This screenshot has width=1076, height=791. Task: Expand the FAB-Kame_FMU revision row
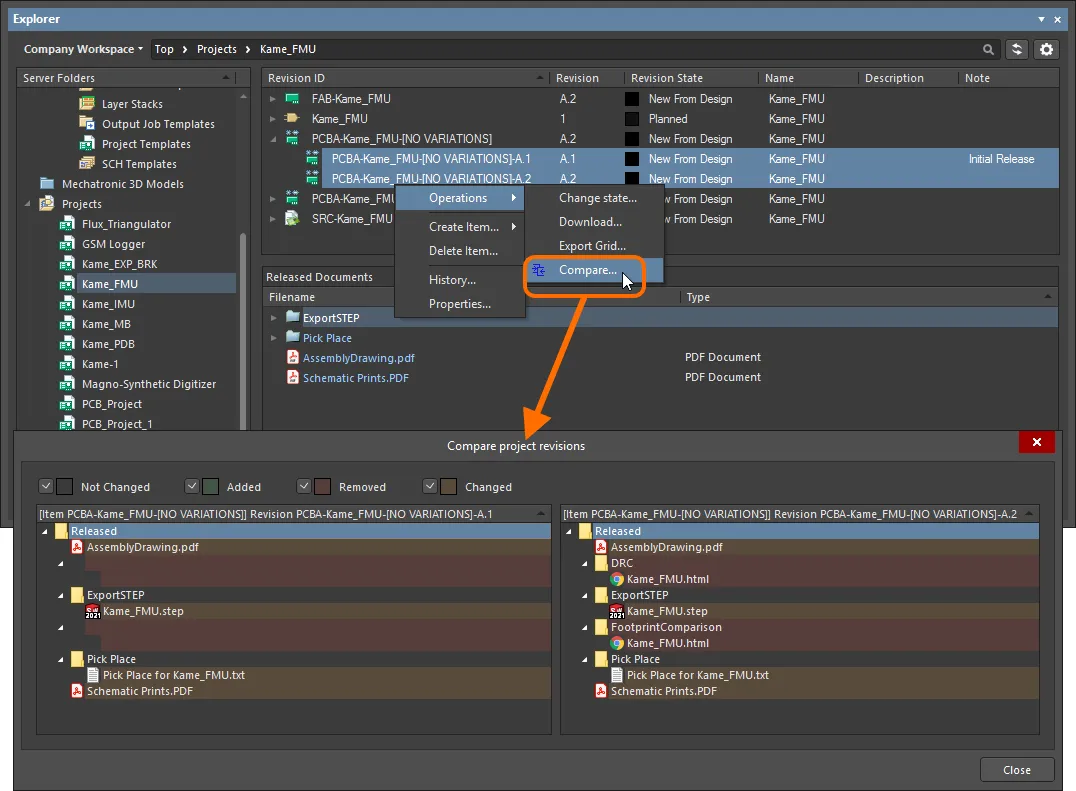pos(272,99)
